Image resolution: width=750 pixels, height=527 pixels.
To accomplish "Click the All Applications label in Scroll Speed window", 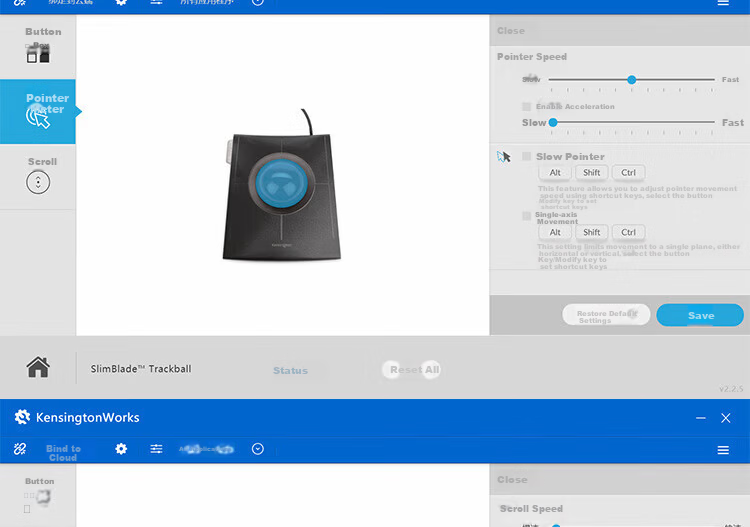I will (206, 449).
